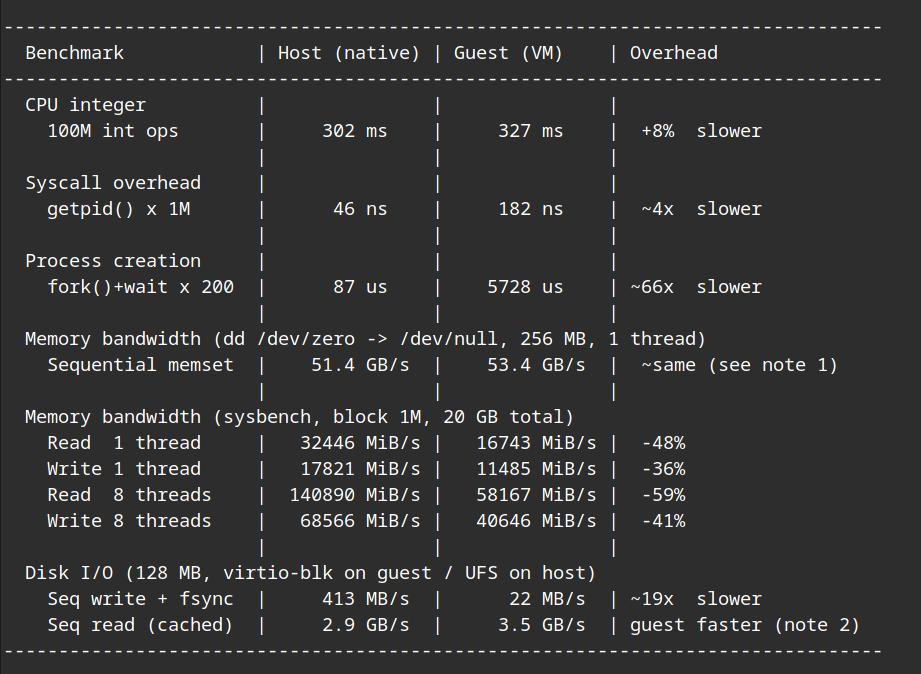Viewport: 921px width, 674px height.
Task: Click the '68566 MiB/s' host value
Action: point(360,521)
